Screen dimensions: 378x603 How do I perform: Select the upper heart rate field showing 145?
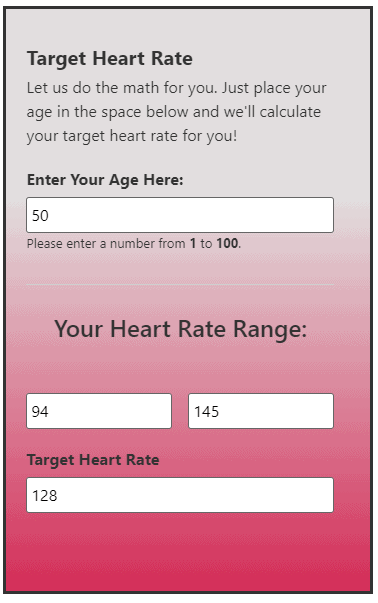point(261,411)
